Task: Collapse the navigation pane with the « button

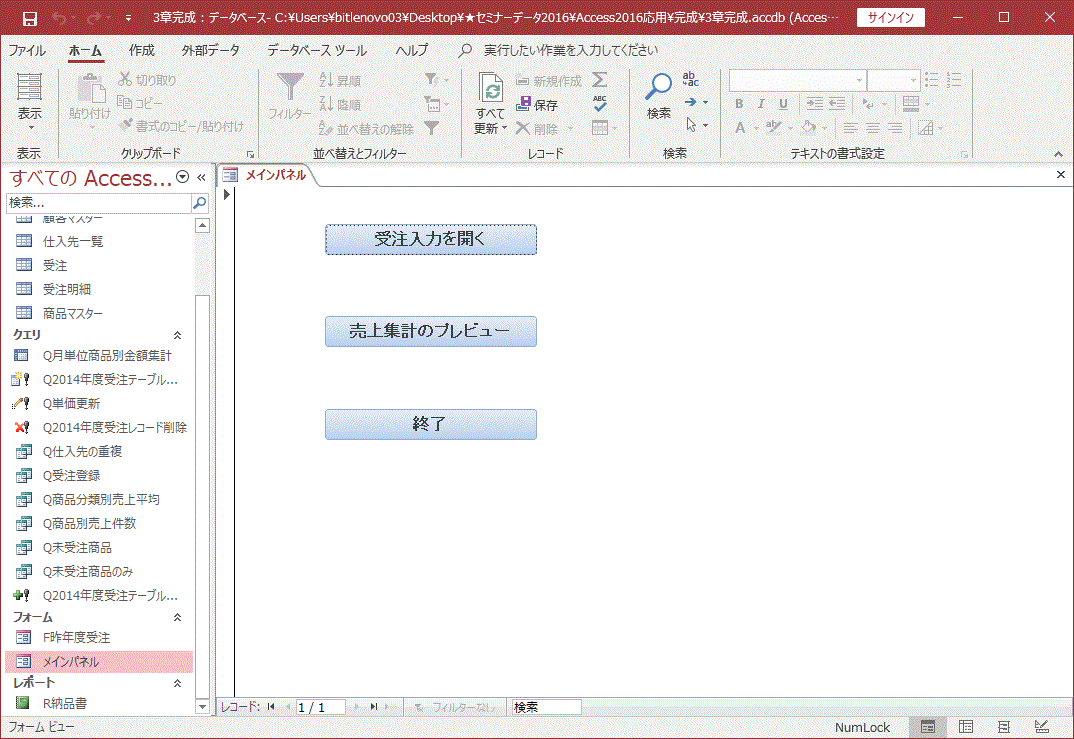Action: (201, 177)
